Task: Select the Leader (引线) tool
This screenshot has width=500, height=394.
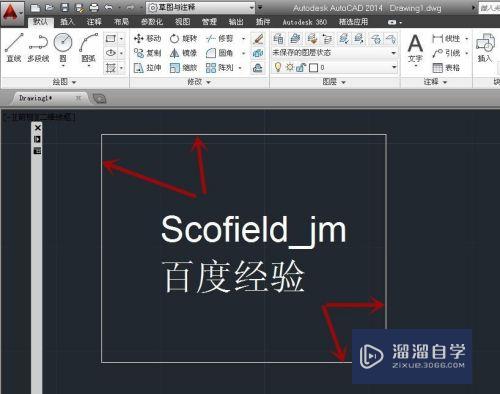Action: point(446,53)
